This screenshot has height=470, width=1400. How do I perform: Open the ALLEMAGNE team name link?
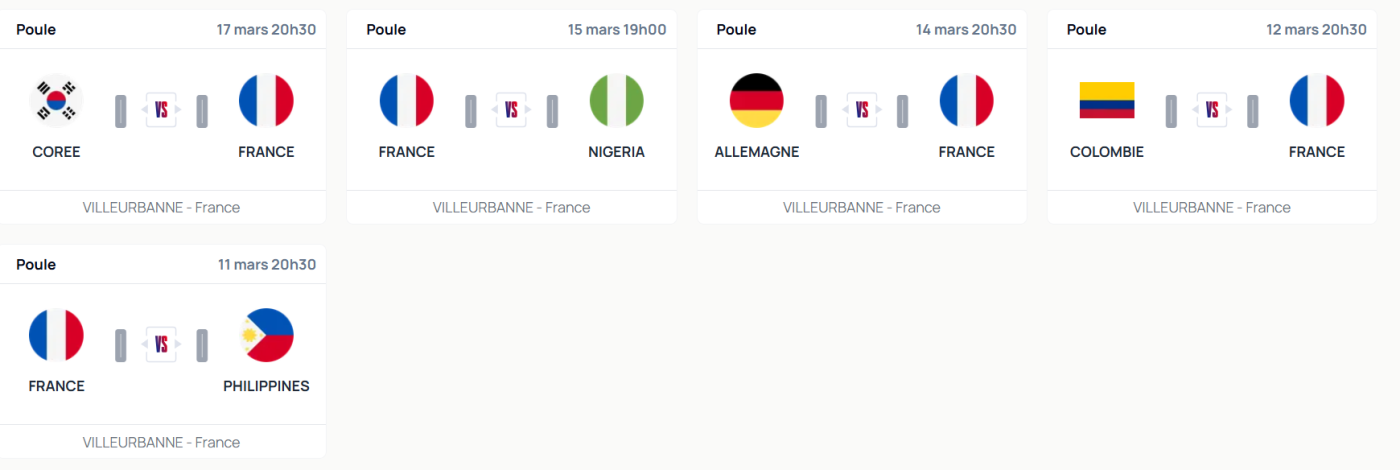(x=757, y=152)
